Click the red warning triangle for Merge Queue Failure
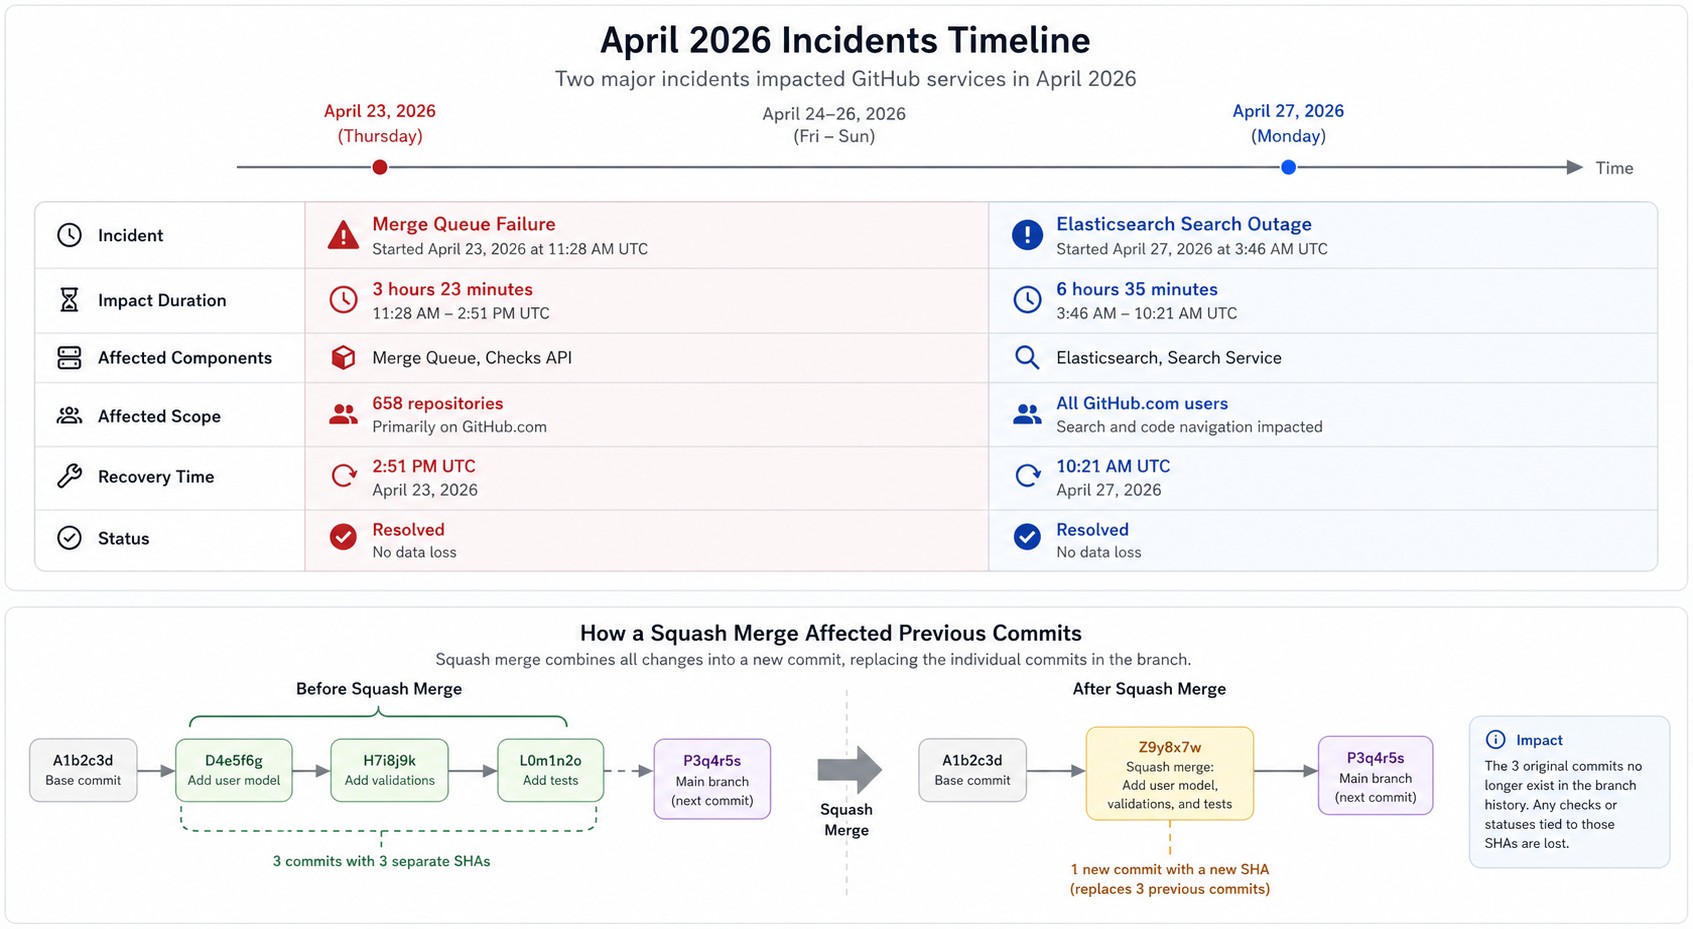This screenshot has height=929, width=1693. pos(343,236)
